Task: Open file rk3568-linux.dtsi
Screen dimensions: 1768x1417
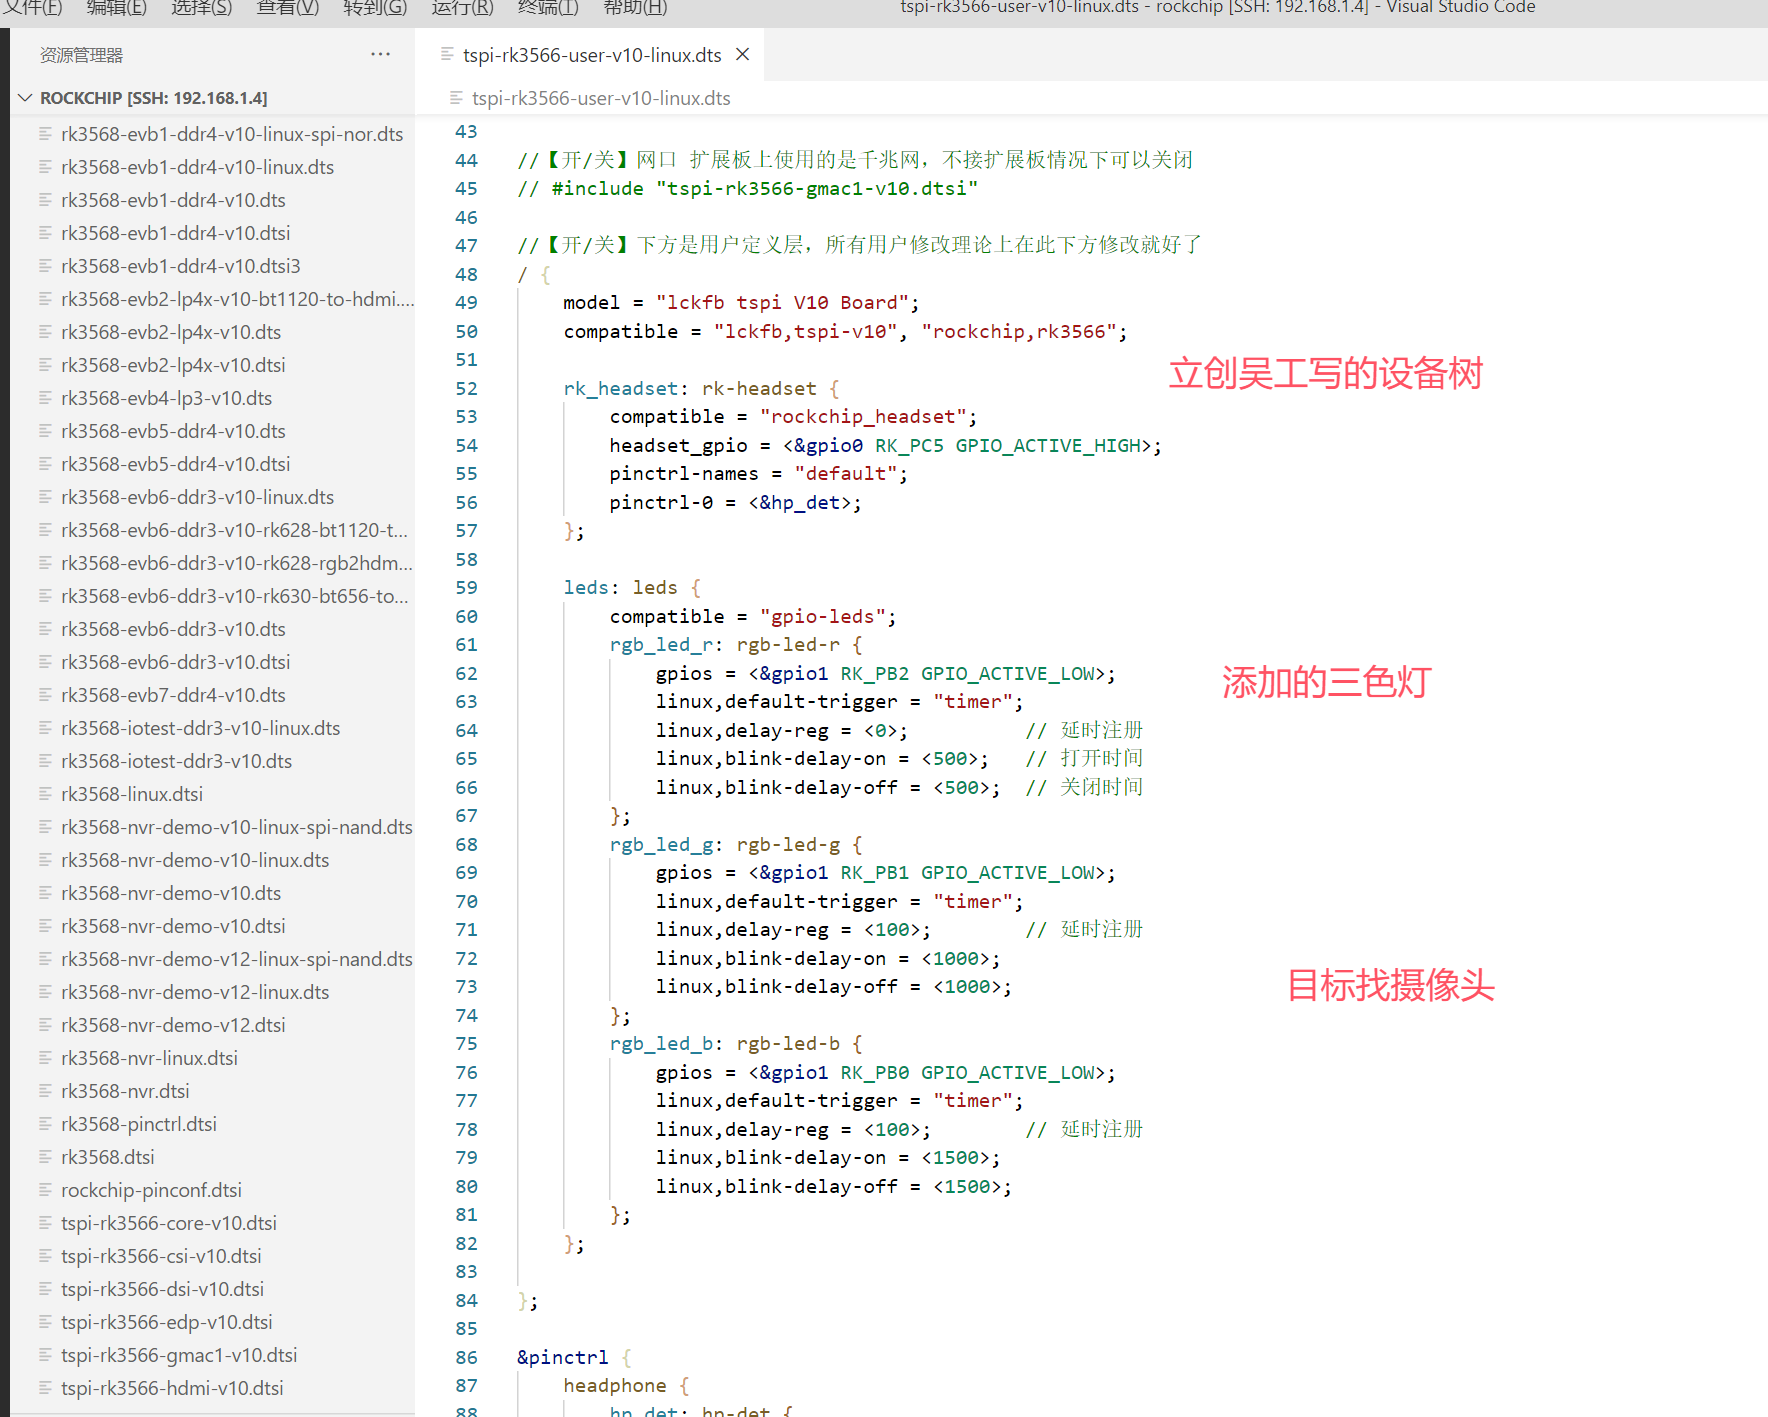Action: [132, 794]
